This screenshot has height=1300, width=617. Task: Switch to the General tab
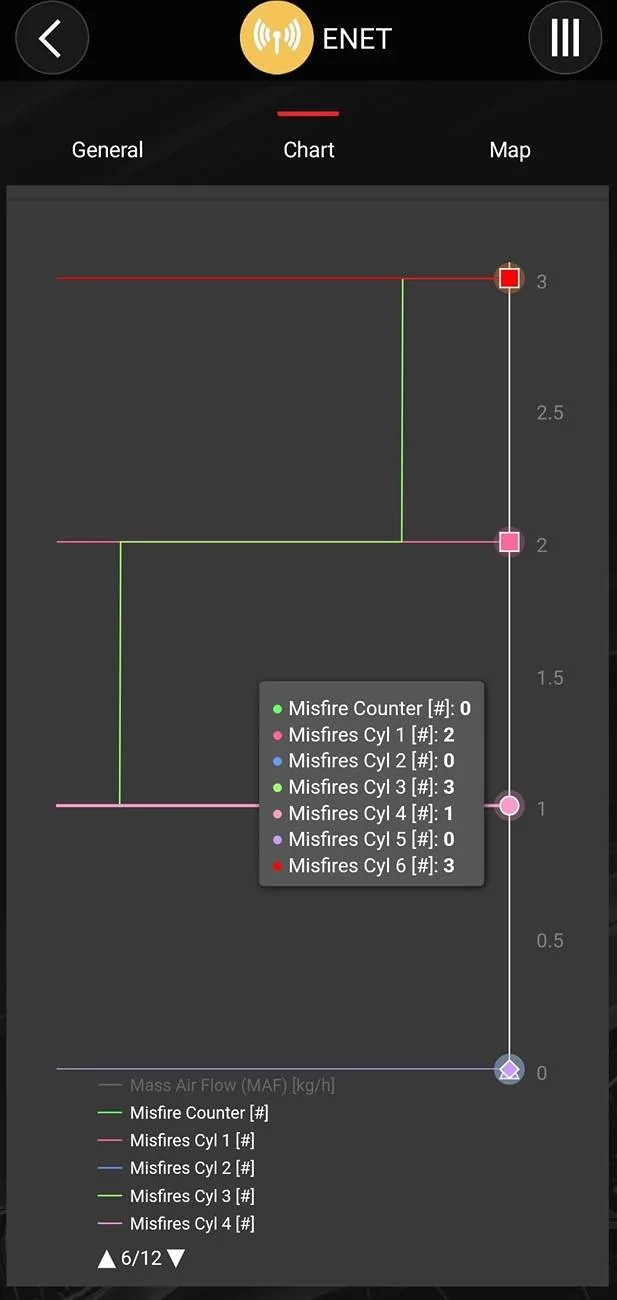coord(108,150)
